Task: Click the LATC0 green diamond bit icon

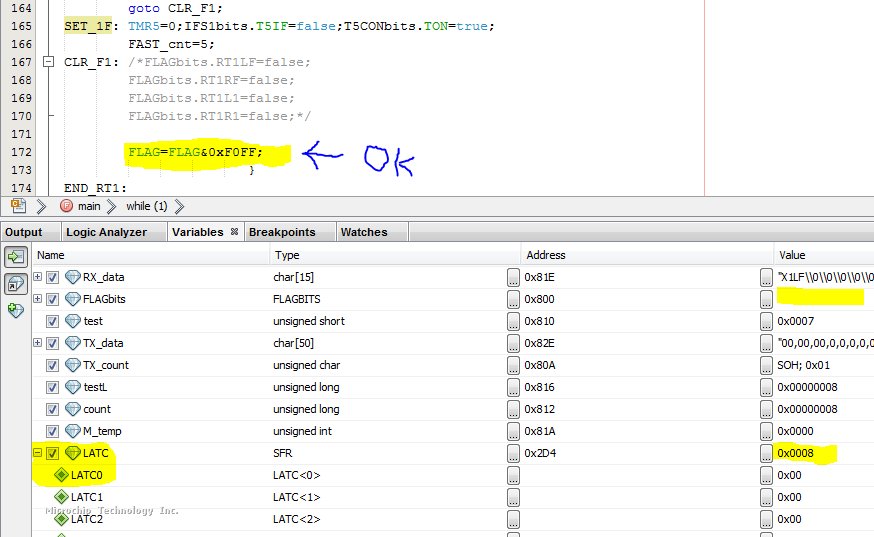Action: click(x=61, y=475)
